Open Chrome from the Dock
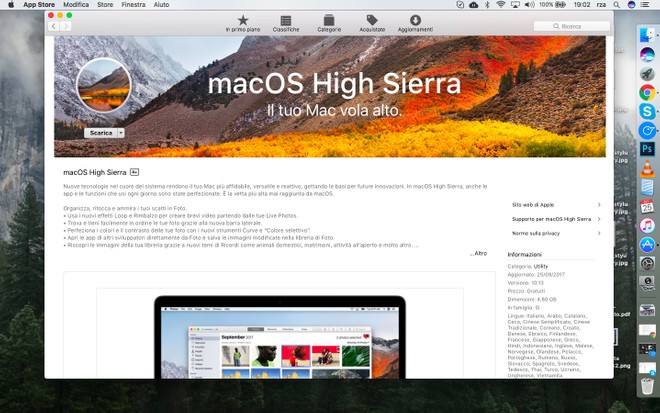 pos(647,92)
